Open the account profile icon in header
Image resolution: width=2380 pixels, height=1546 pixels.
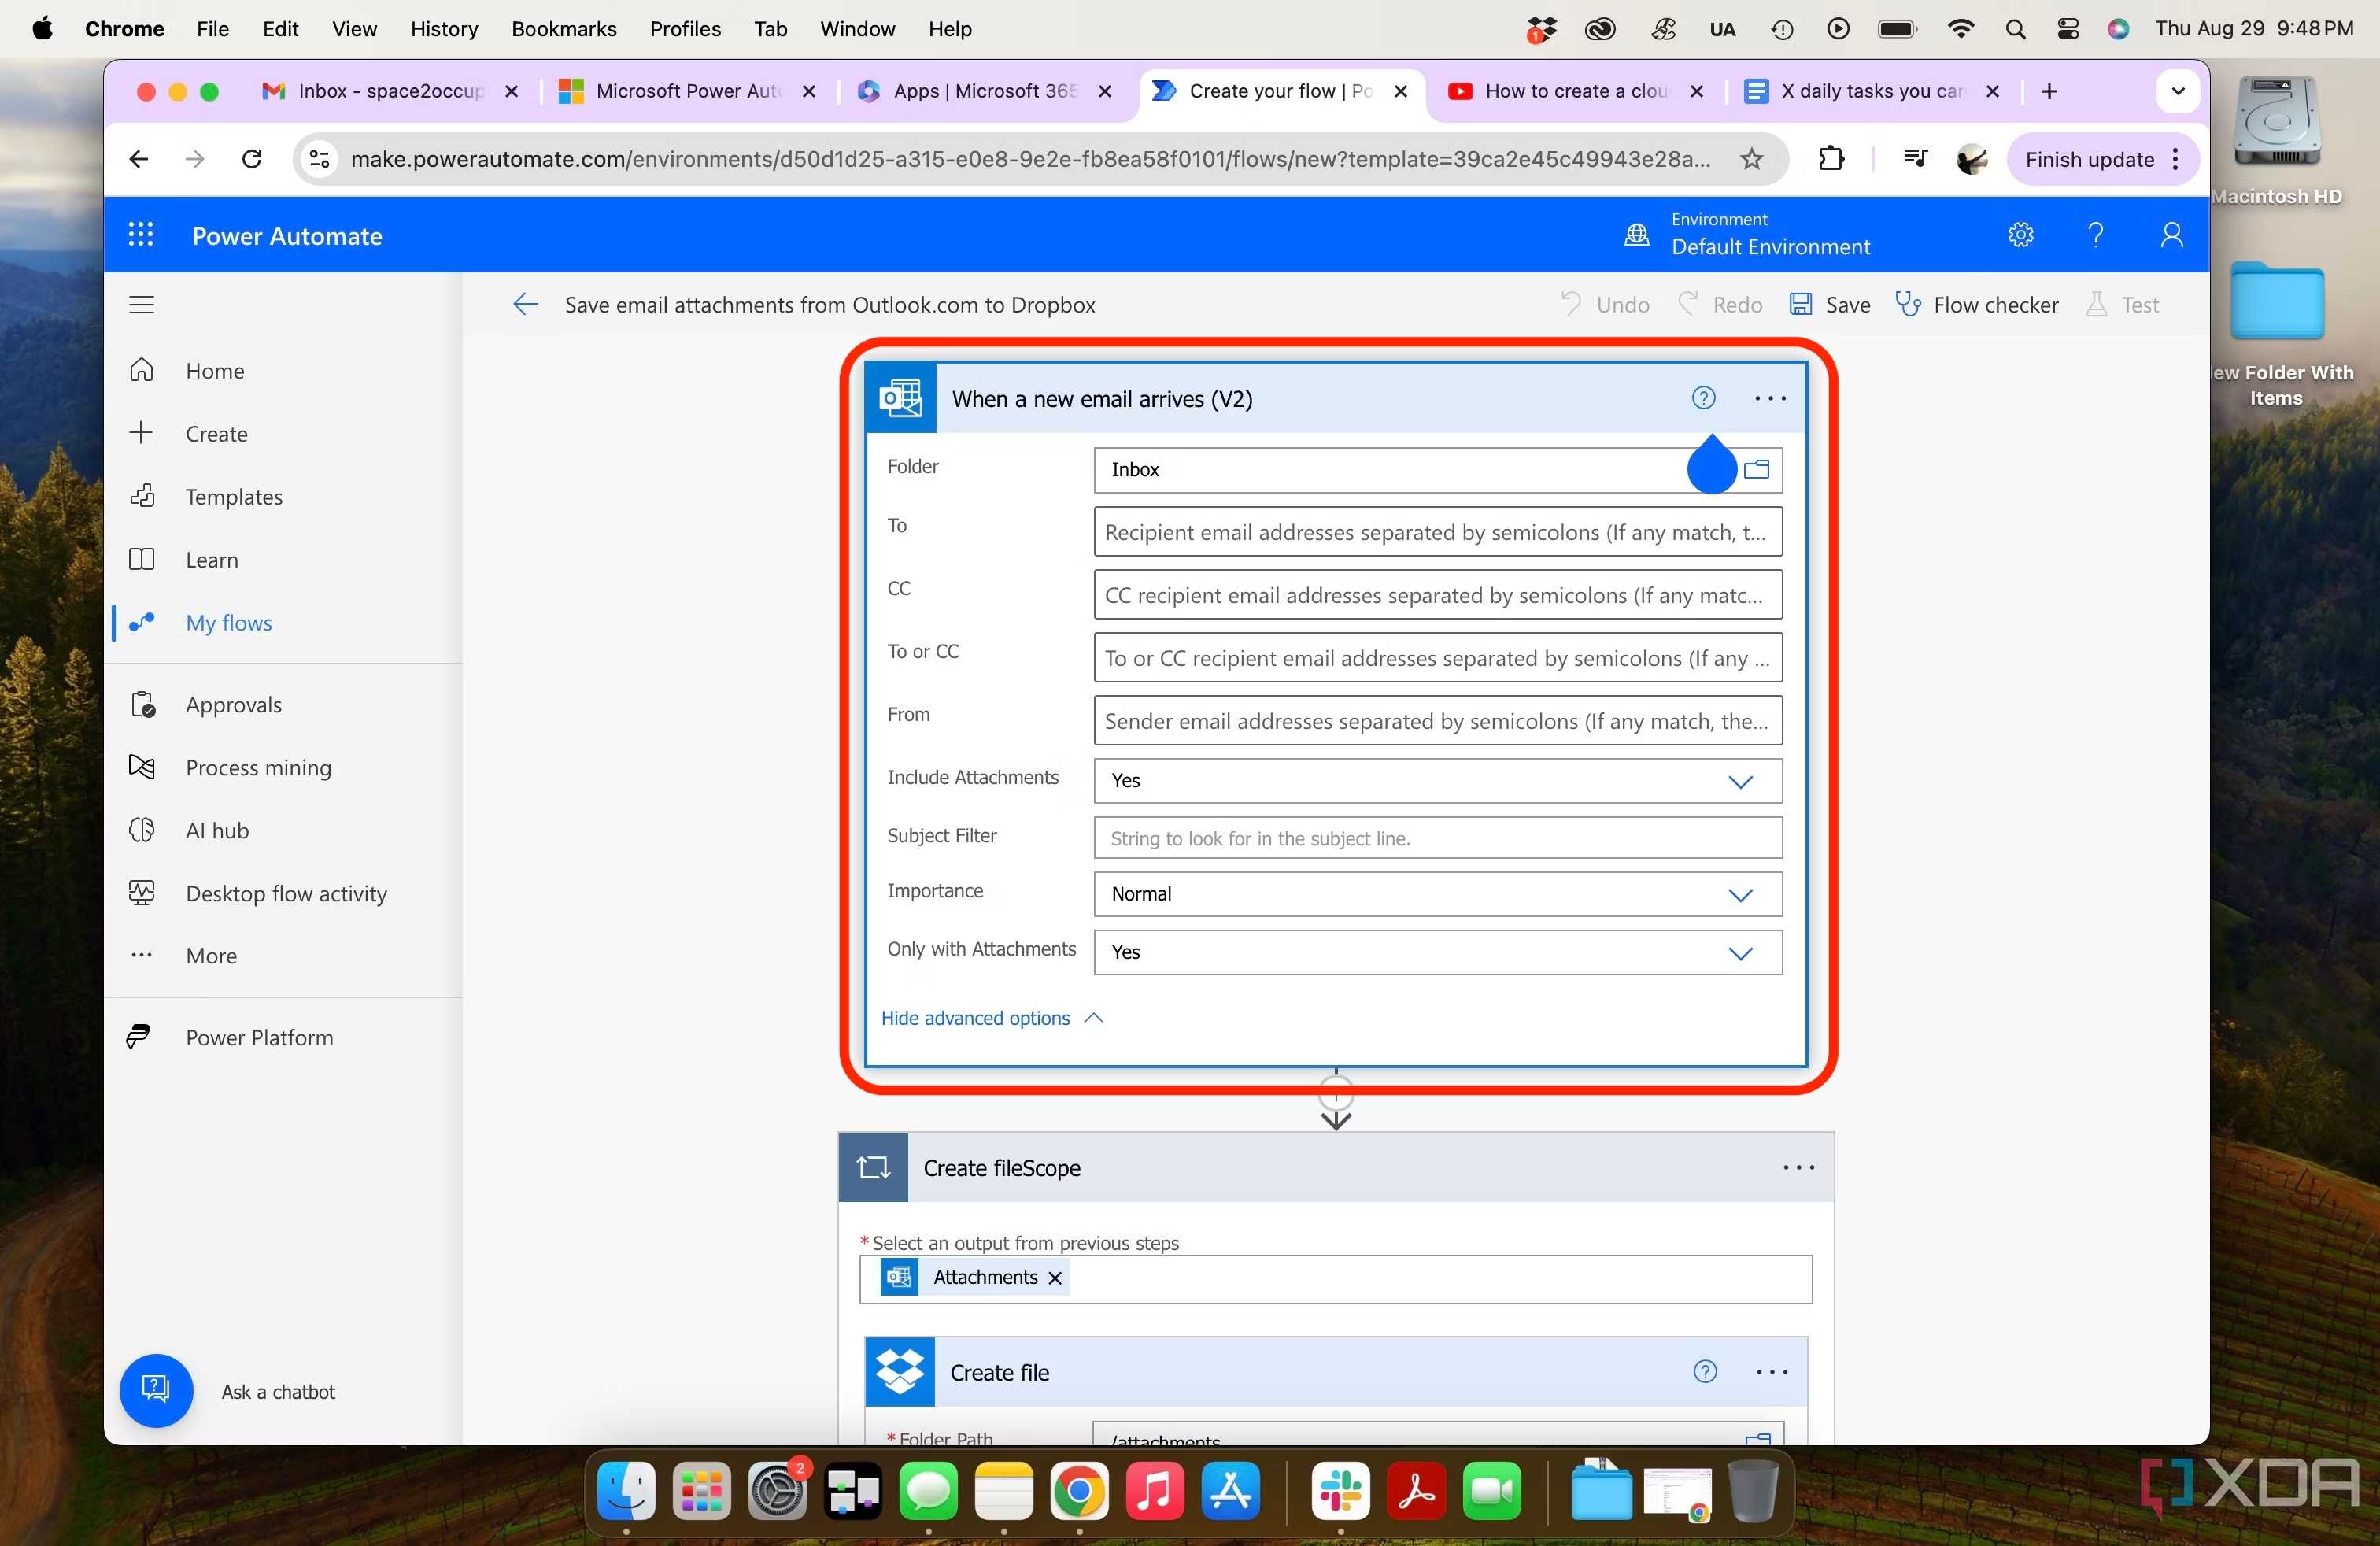2171,235
